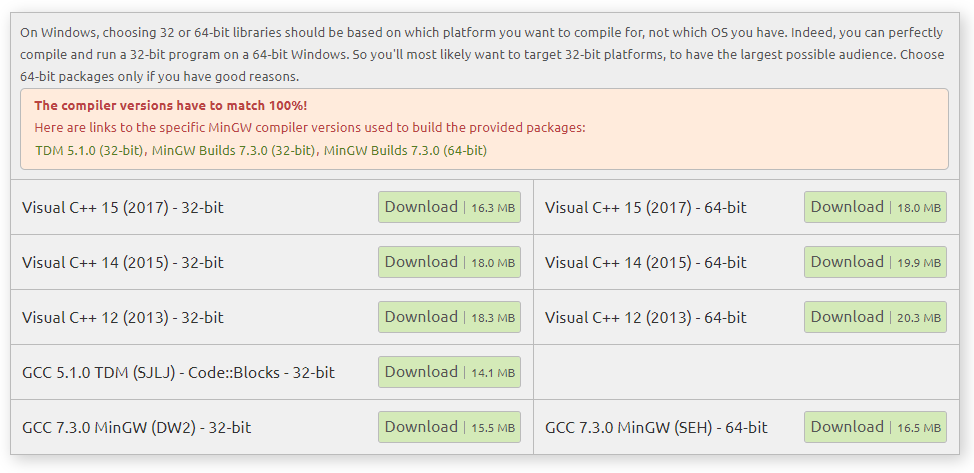Download GCC 7.3.0 MinGW (DW2) 32-bit
This screenshot has width=974, height=473.
[449, 427]
